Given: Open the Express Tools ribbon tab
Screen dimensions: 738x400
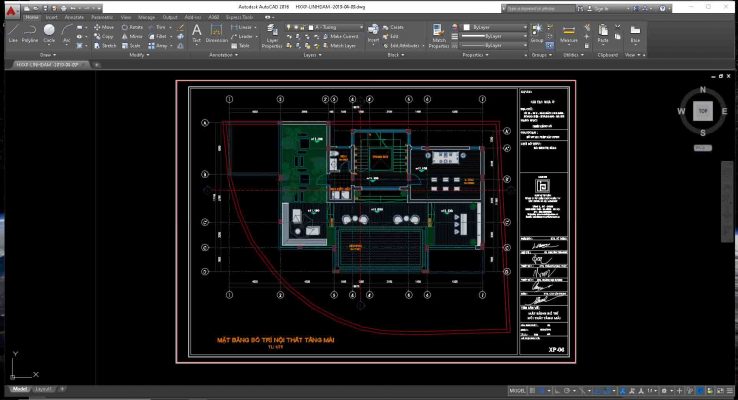Looking at the screenshot, I should pos(240,17).
